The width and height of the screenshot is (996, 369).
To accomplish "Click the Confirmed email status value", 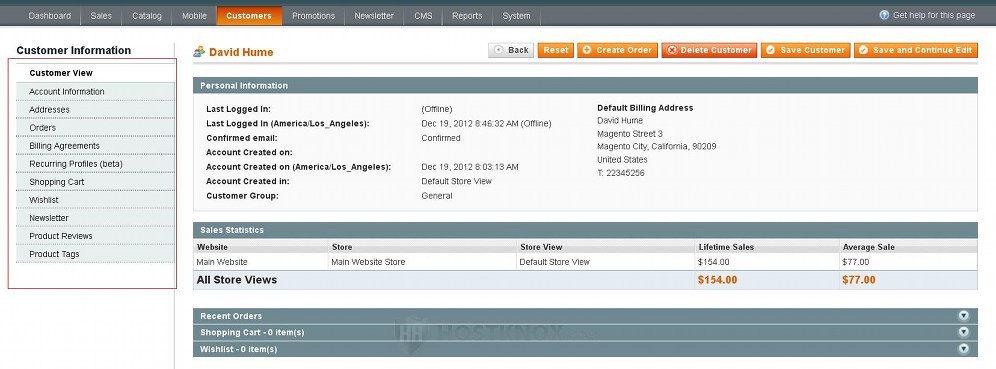I will coord(441,138).
